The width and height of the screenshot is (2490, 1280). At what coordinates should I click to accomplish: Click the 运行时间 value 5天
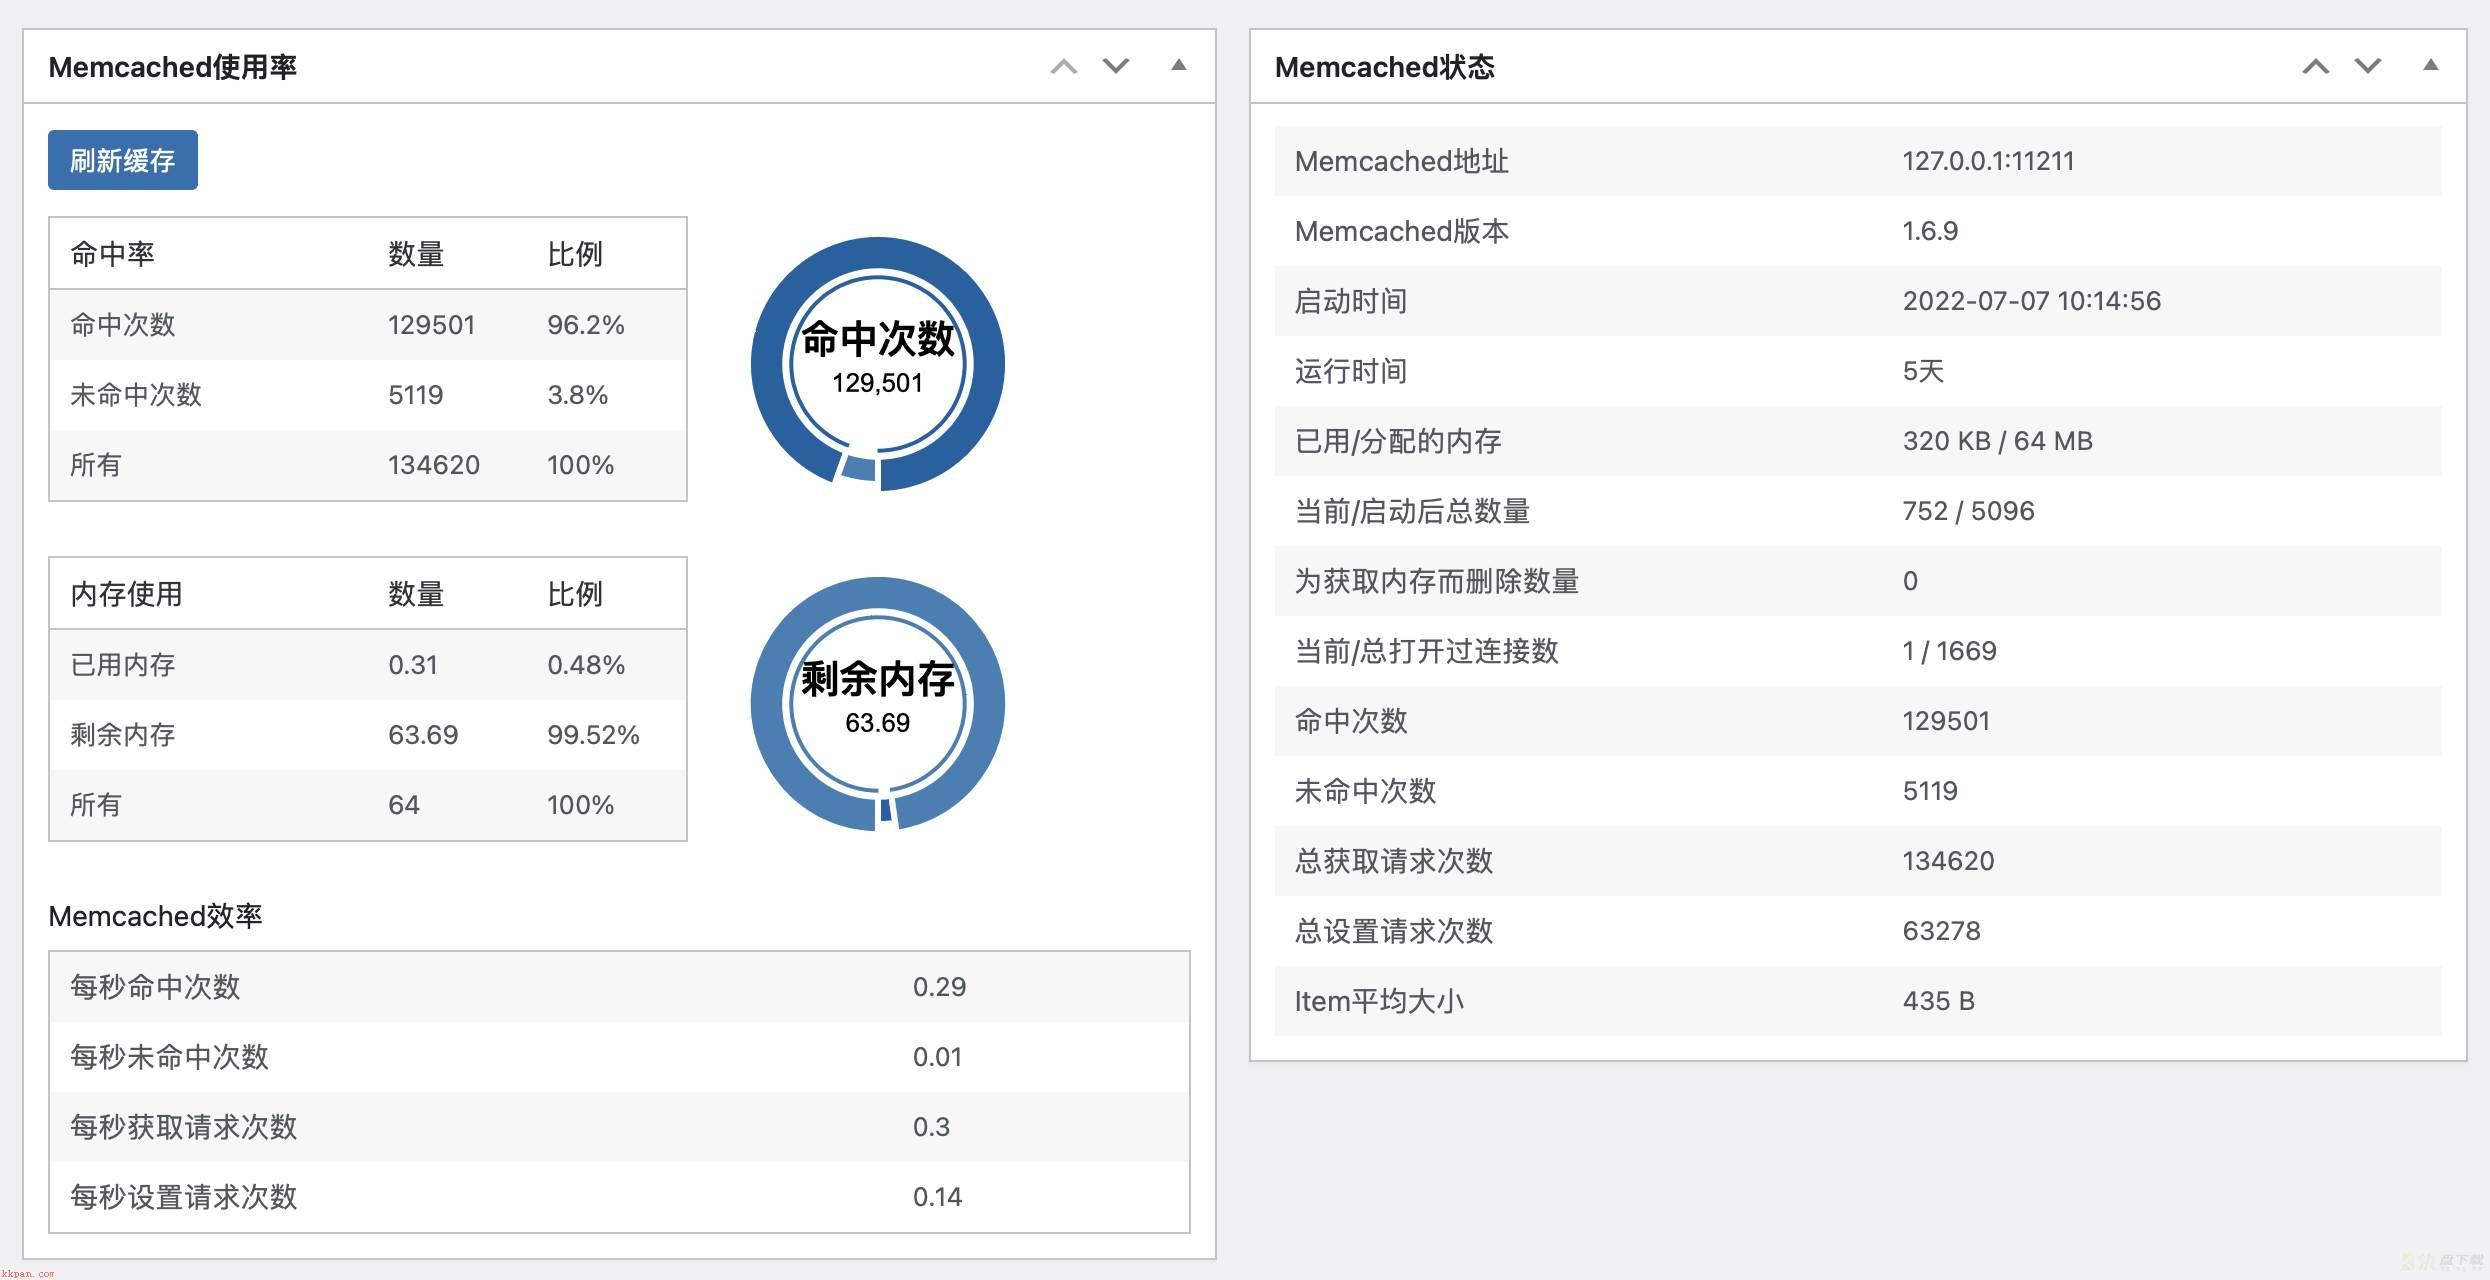click(x=1923, y=371)
